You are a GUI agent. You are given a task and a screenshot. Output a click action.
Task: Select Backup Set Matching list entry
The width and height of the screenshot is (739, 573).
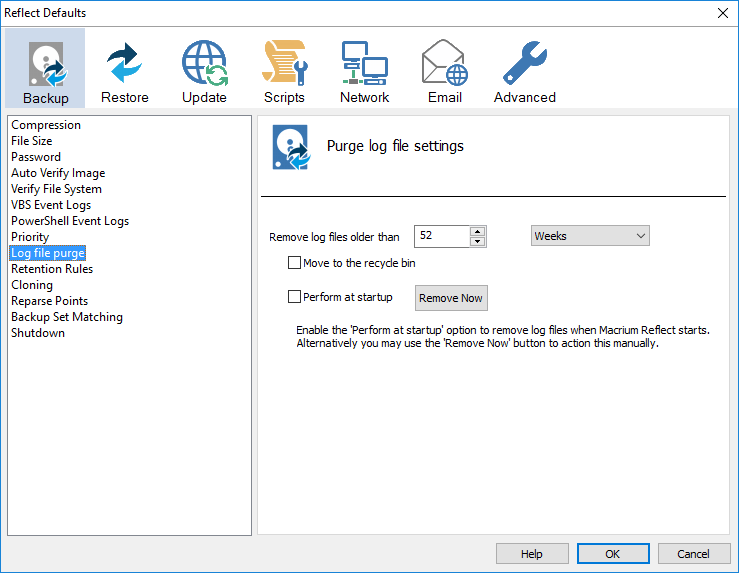[67, 317]
